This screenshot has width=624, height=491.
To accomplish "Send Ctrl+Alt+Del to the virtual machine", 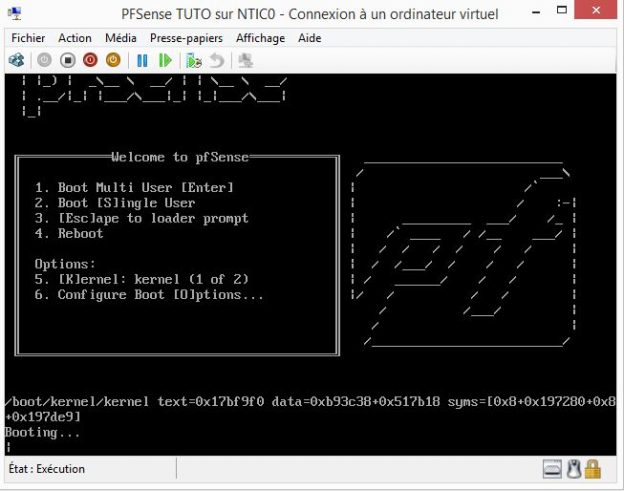I will pyautogui.click(x=17, y=60).
